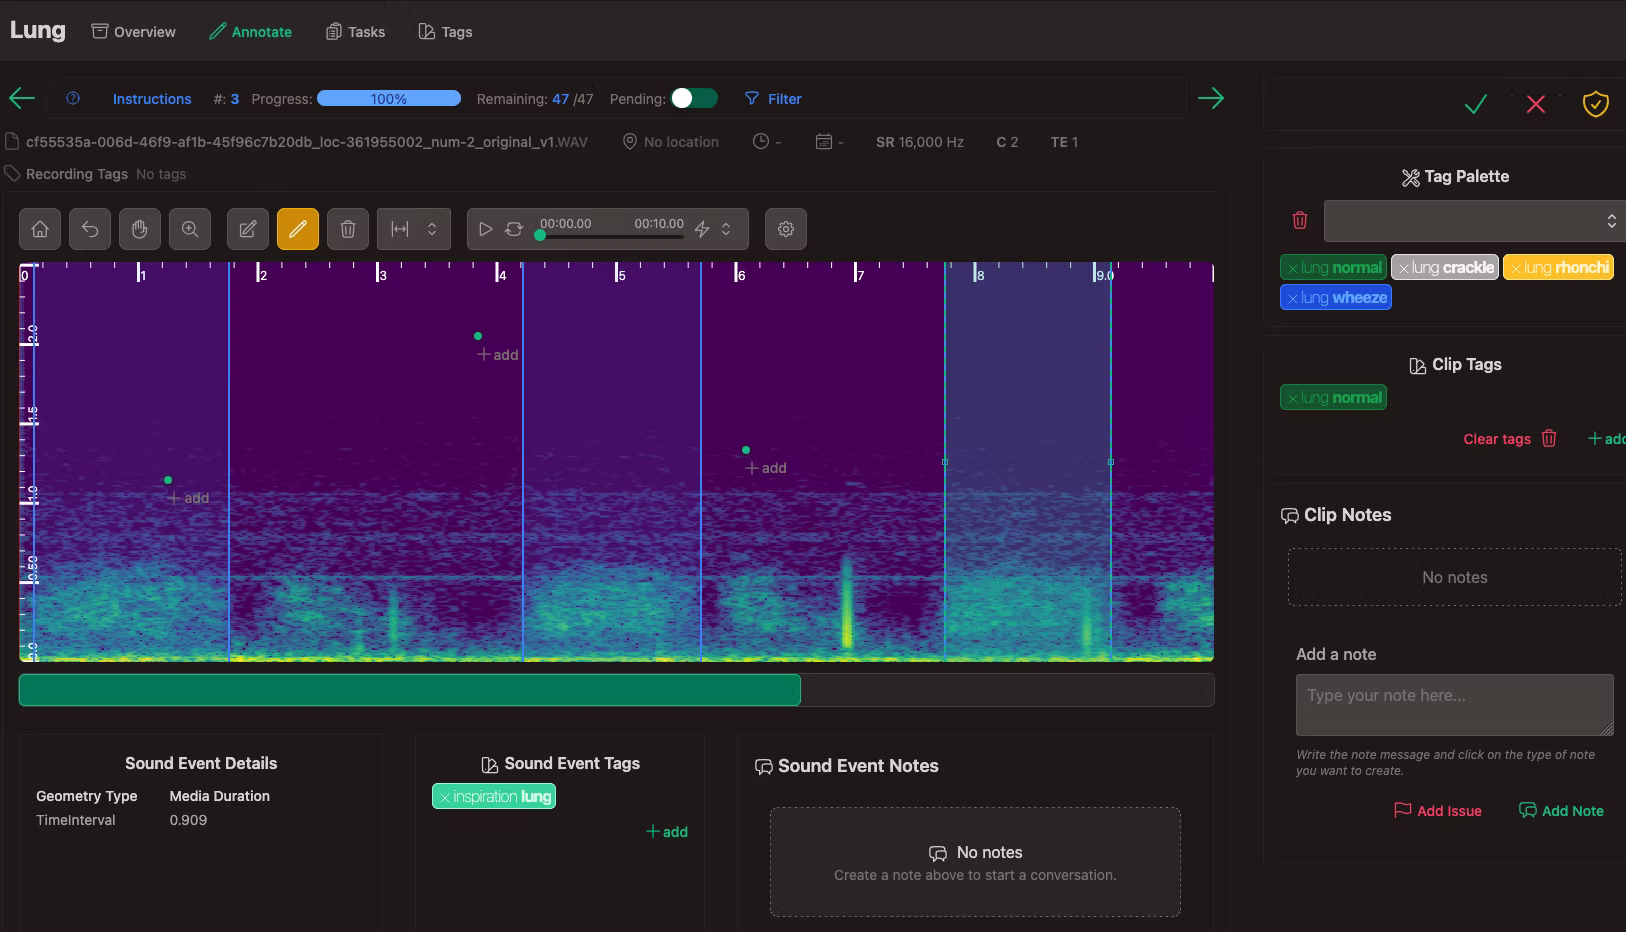Open the playback speed chevron selector

click(x=726, y=229)
